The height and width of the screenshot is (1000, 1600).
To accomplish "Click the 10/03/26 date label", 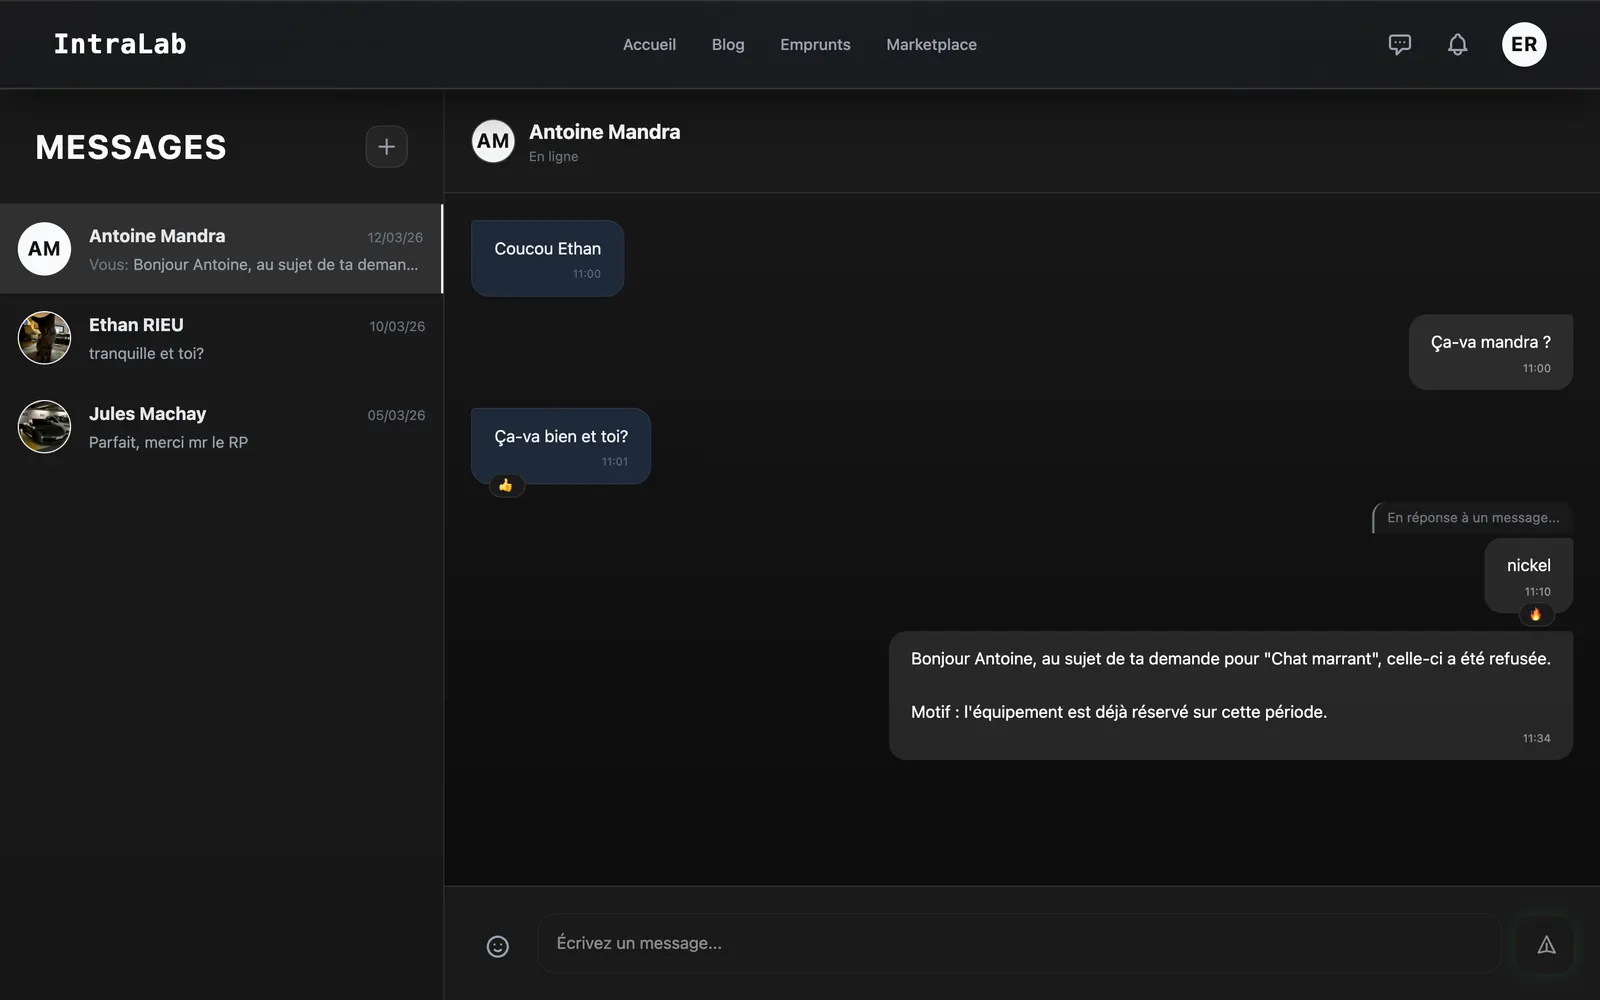I will (397, 327).
